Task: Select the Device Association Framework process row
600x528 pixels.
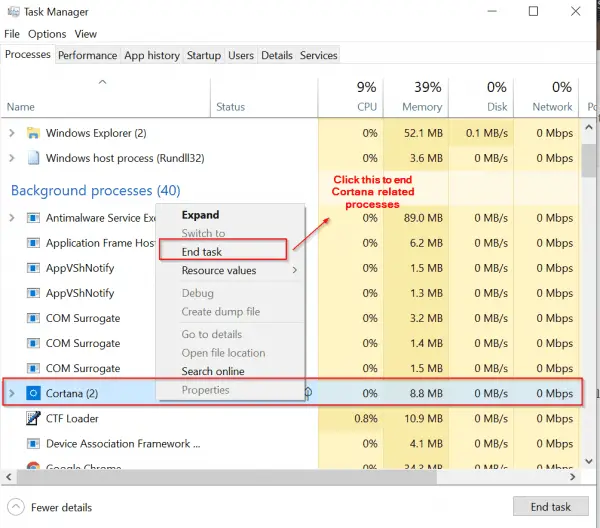Action: click(x=291, y=443)
